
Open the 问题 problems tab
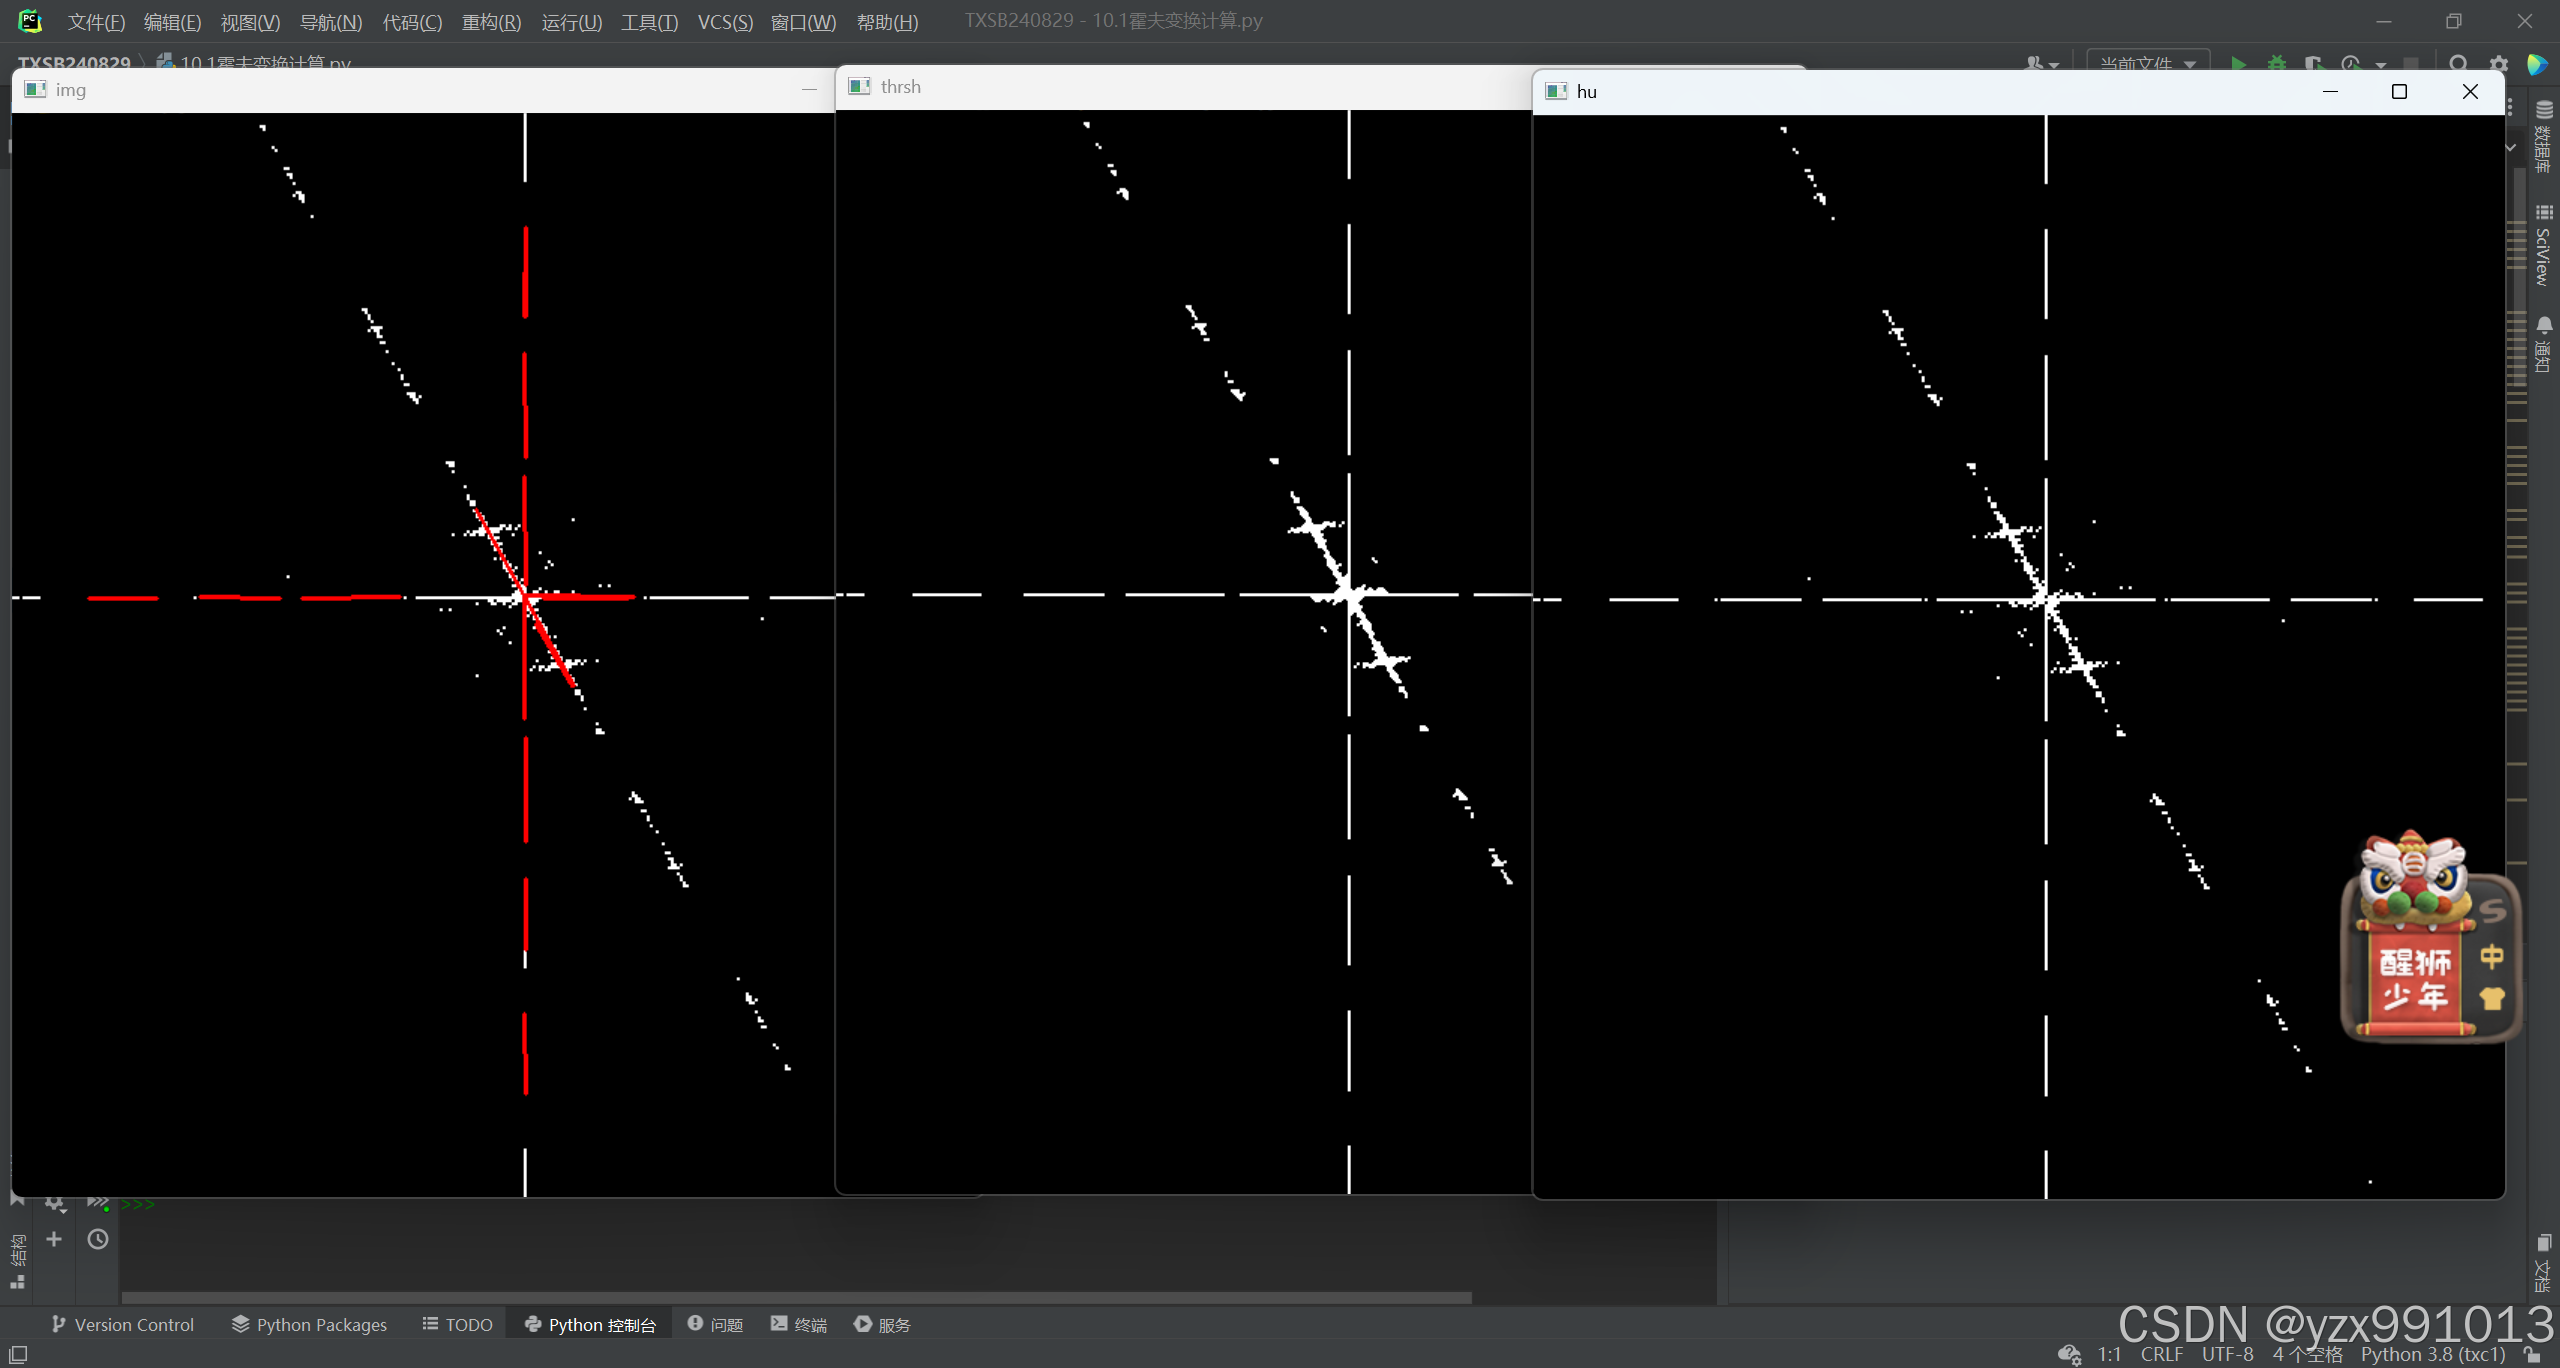pos(716,1324)
